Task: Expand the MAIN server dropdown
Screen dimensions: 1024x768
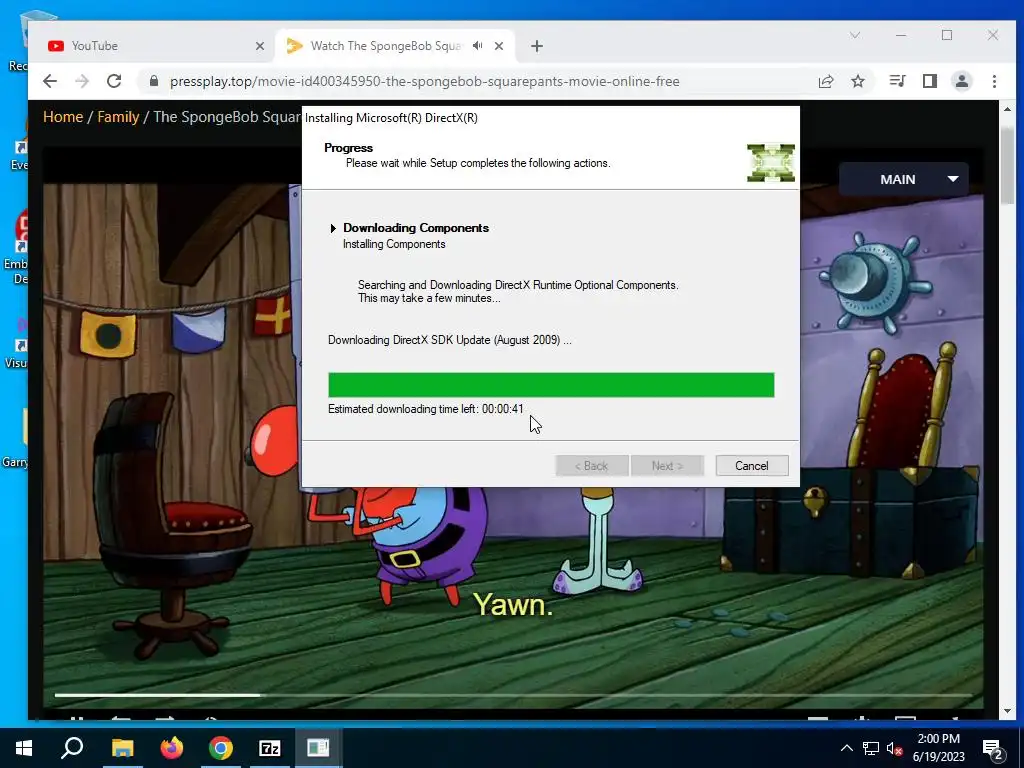Action: [903, 179]
